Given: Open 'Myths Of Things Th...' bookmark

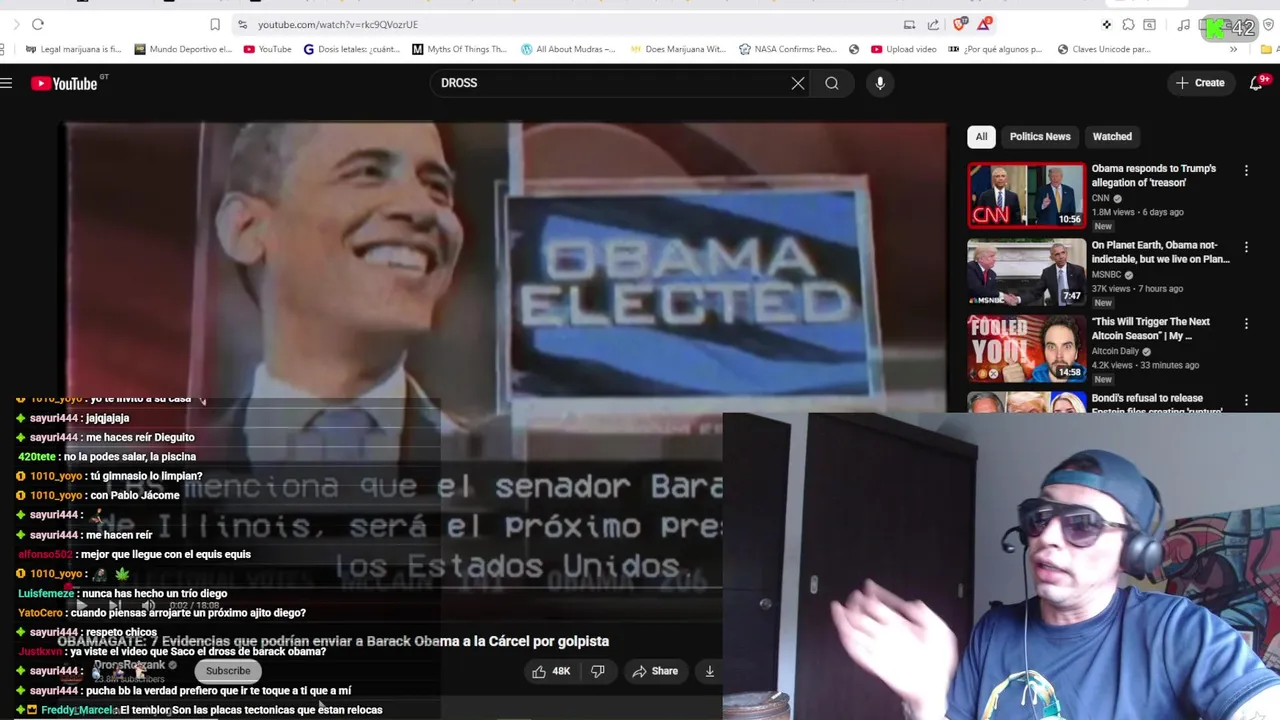Looking at the screenshot, I should pyautogui.click(x=459, y=49).
